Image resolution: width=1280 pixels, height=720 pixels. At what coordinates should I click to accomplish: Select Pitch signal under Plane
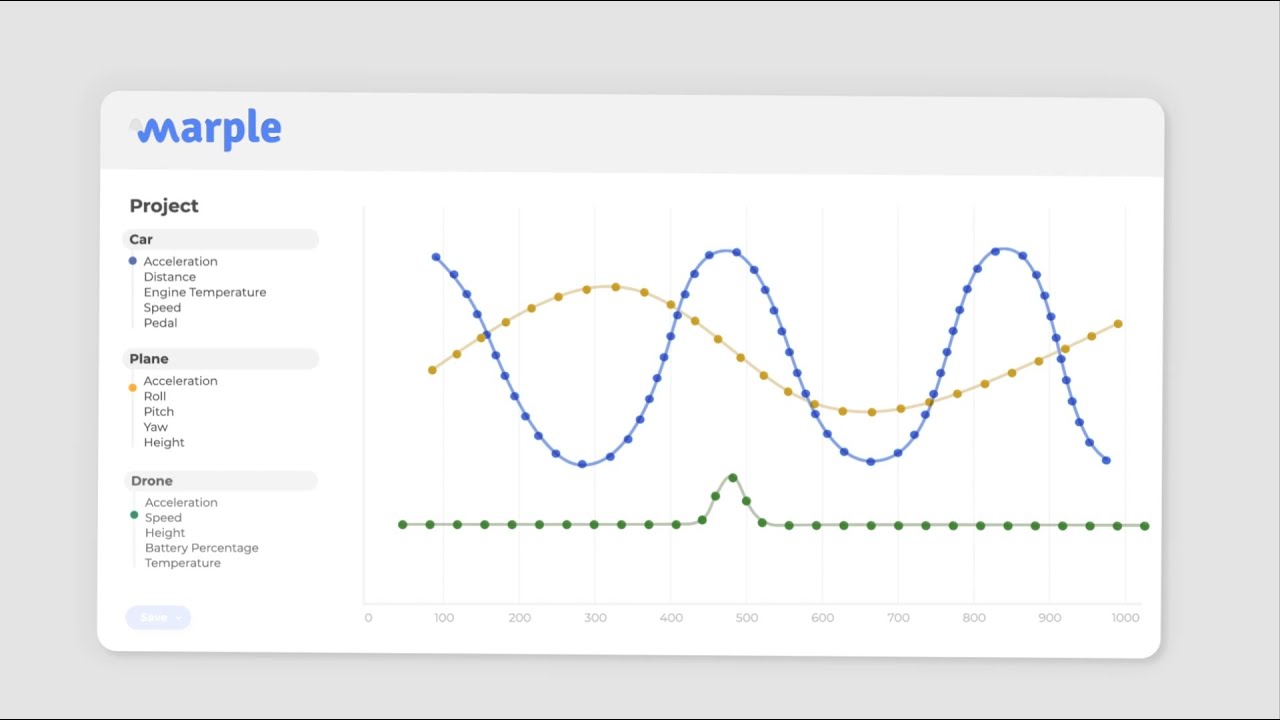click(158, 411)
